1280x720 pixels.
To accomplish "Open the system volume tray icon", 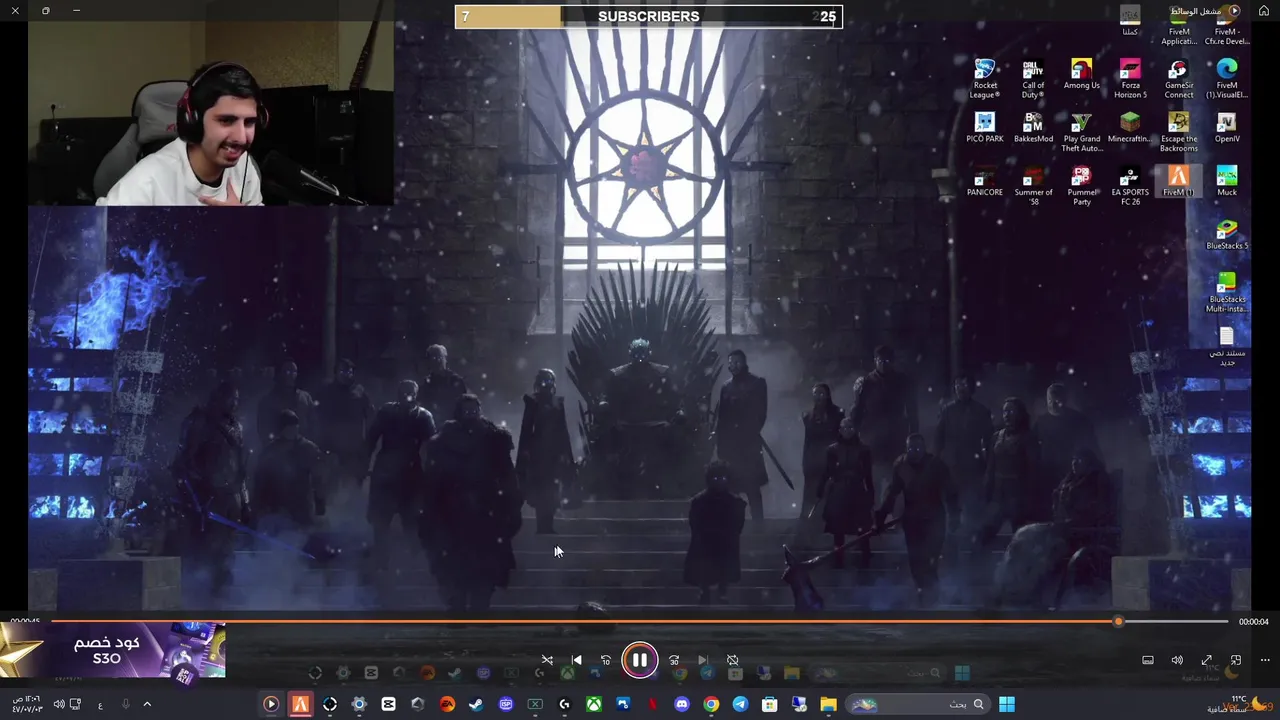I will pos(58,704).
